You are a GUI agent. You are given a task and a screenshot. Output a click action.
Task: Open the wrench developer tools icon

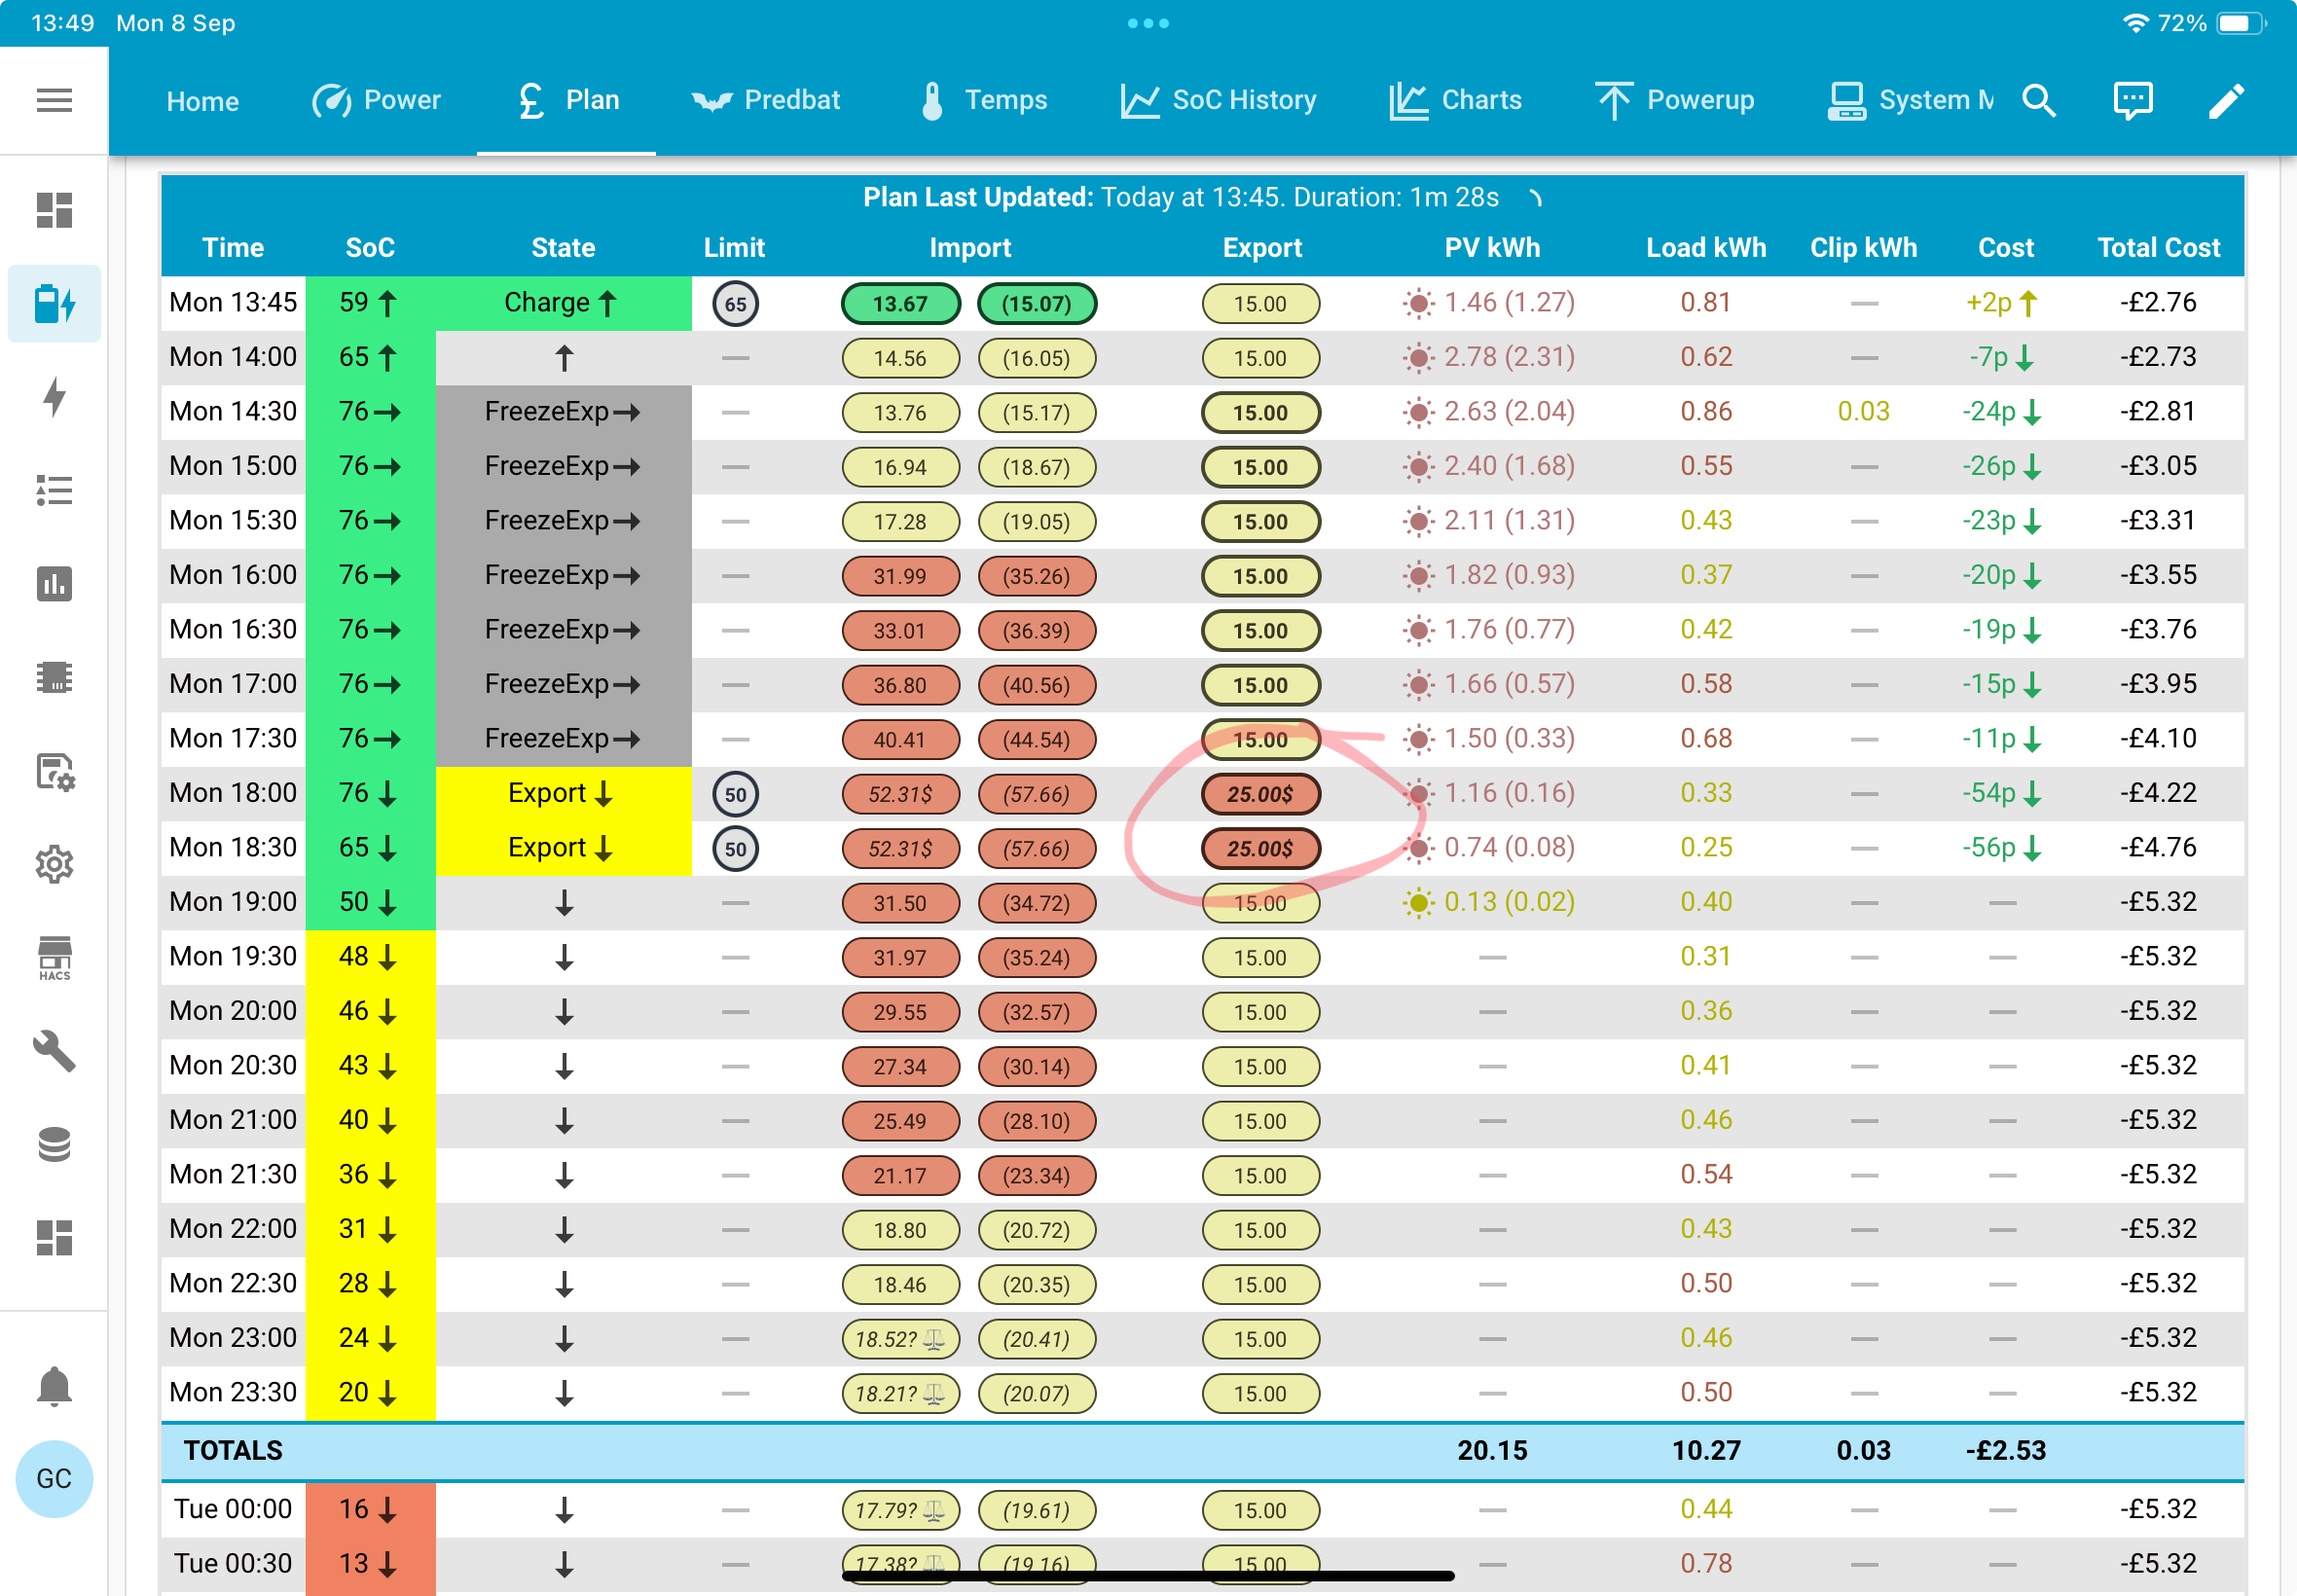[54, 1051]
